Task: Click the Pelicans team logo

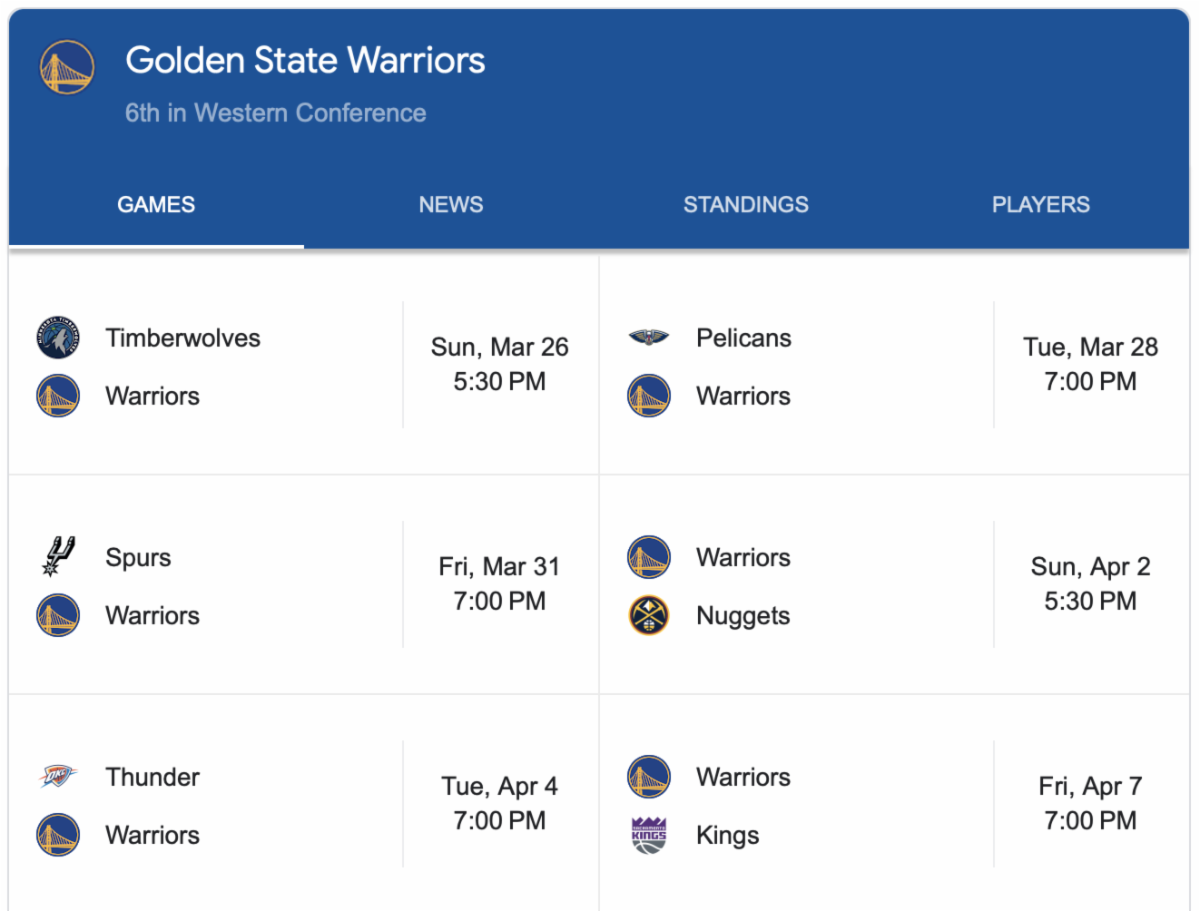Action: click(x=649, y=338)
